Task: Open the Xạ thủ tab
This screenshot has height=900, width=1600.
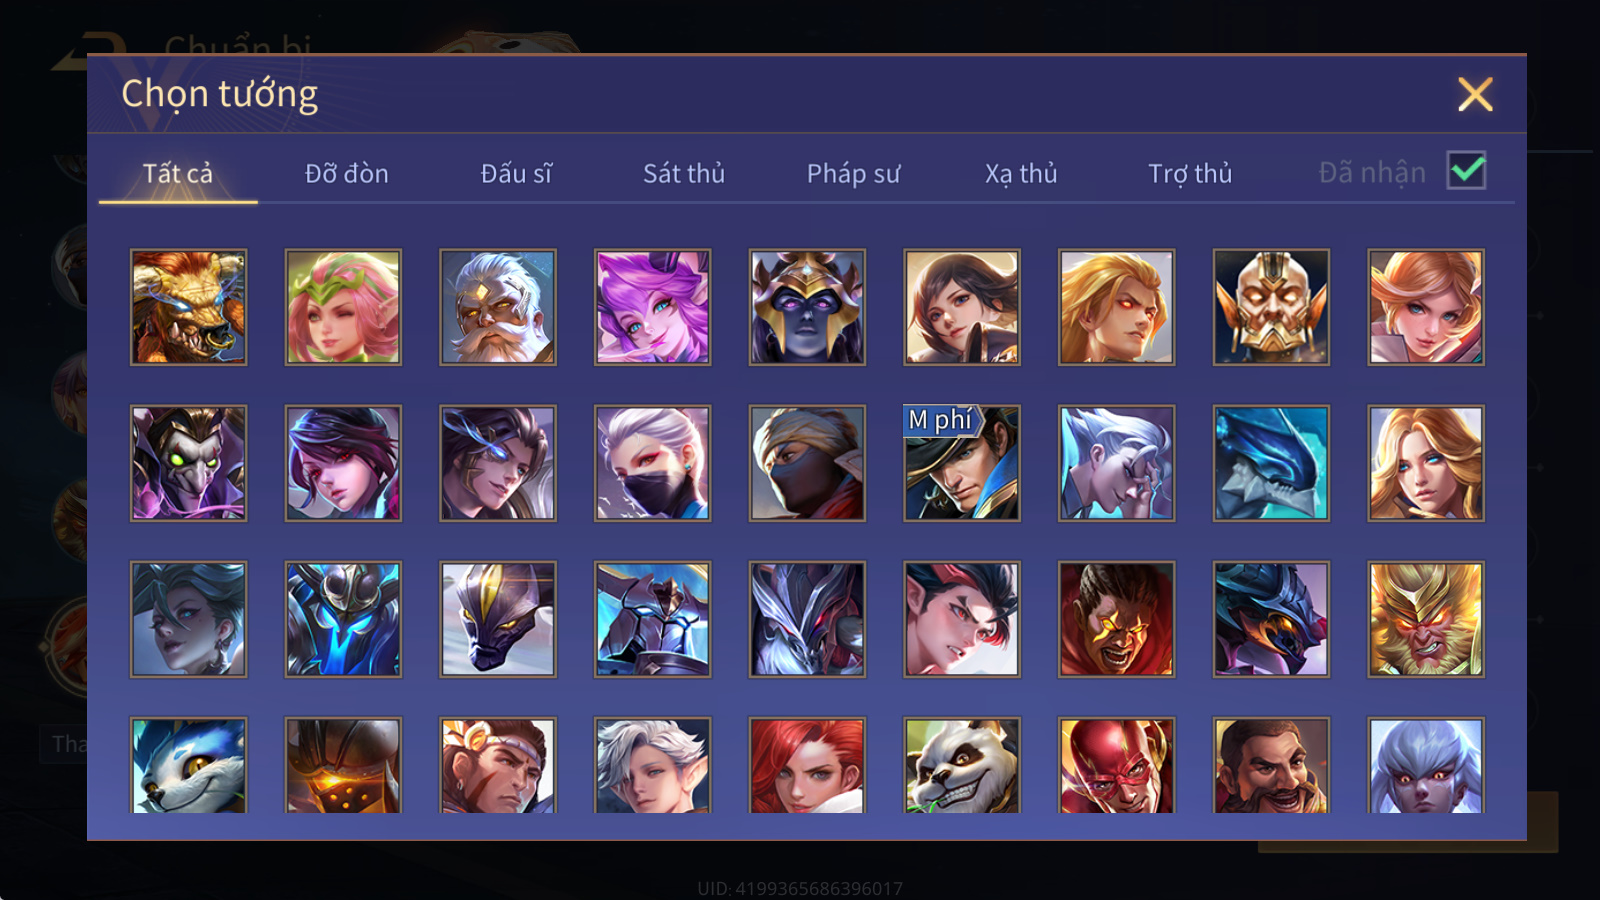Action: 1021,174
